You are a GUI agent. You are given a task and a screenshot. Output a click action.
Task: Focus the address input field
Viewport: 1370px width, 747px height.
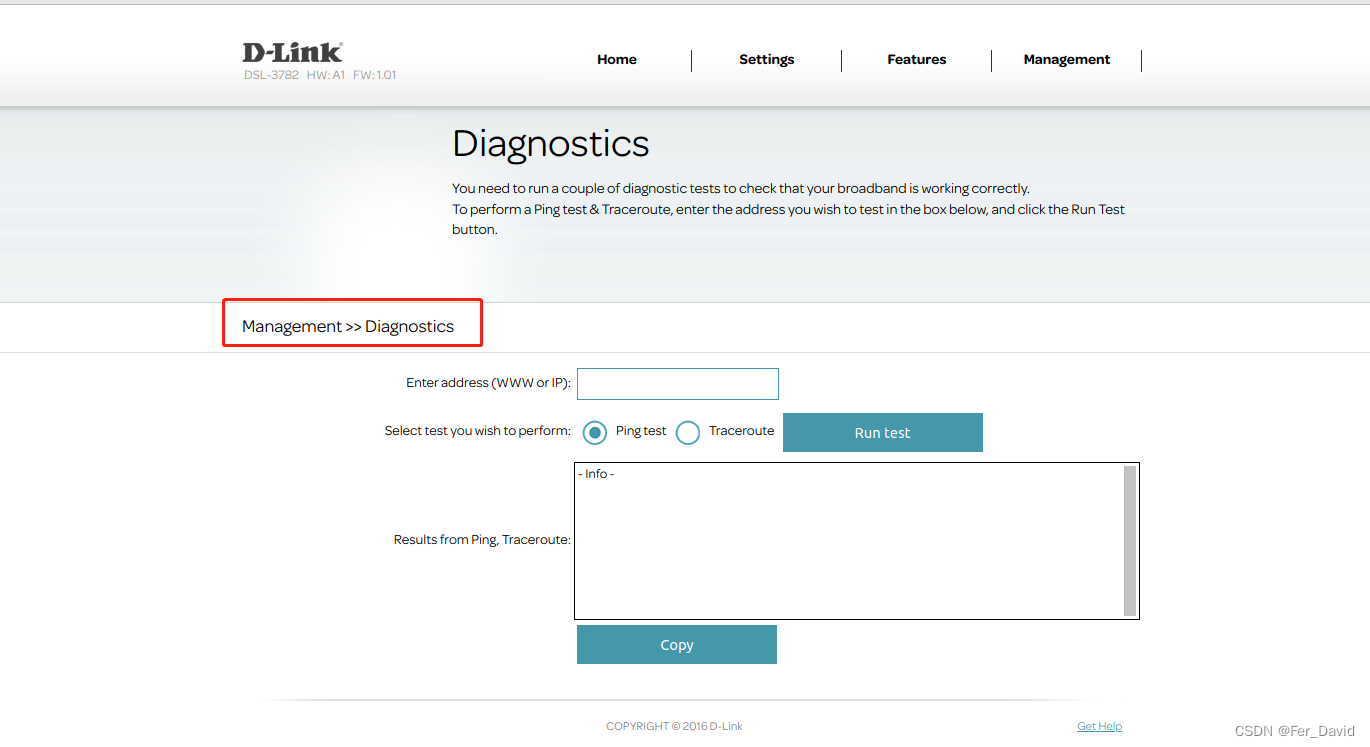(678, 384)
